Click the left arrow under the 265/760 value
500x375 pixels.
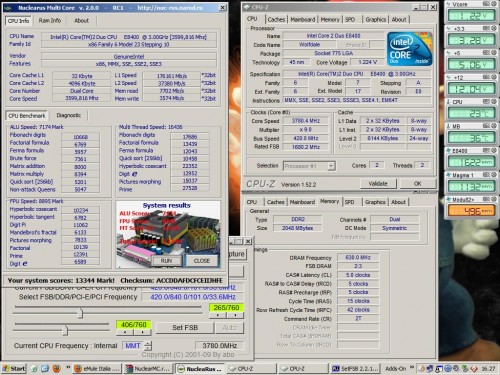coord(218,315)
